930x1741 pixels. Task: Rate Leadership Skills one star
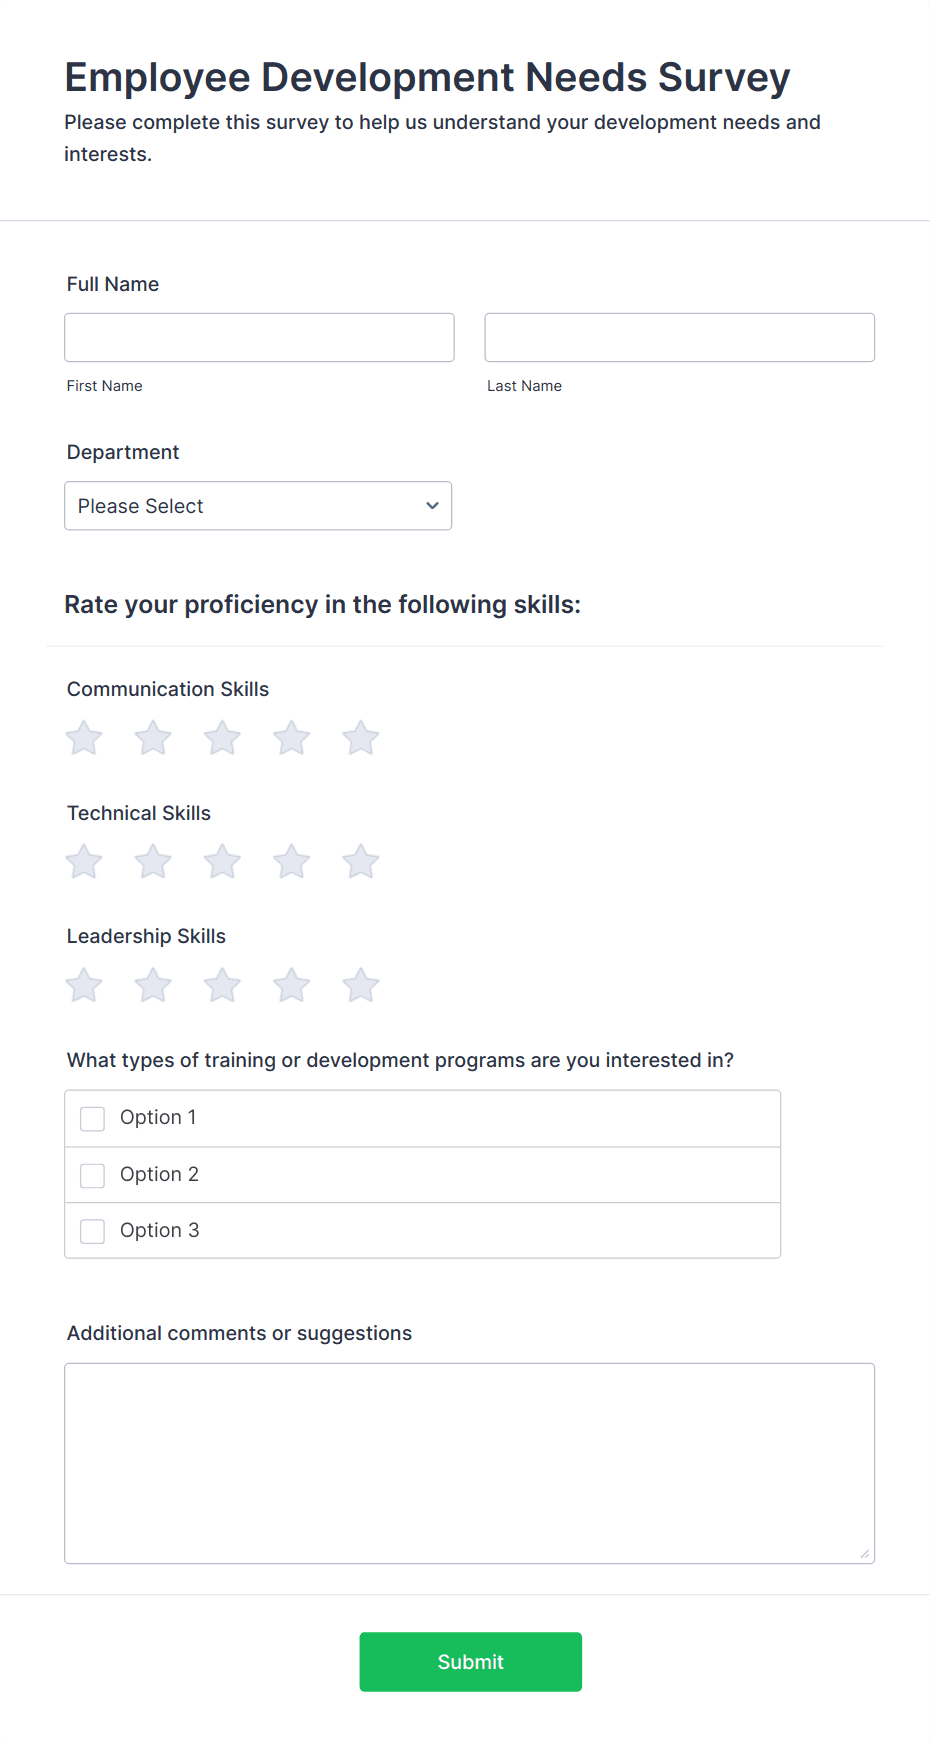[83, 984]
